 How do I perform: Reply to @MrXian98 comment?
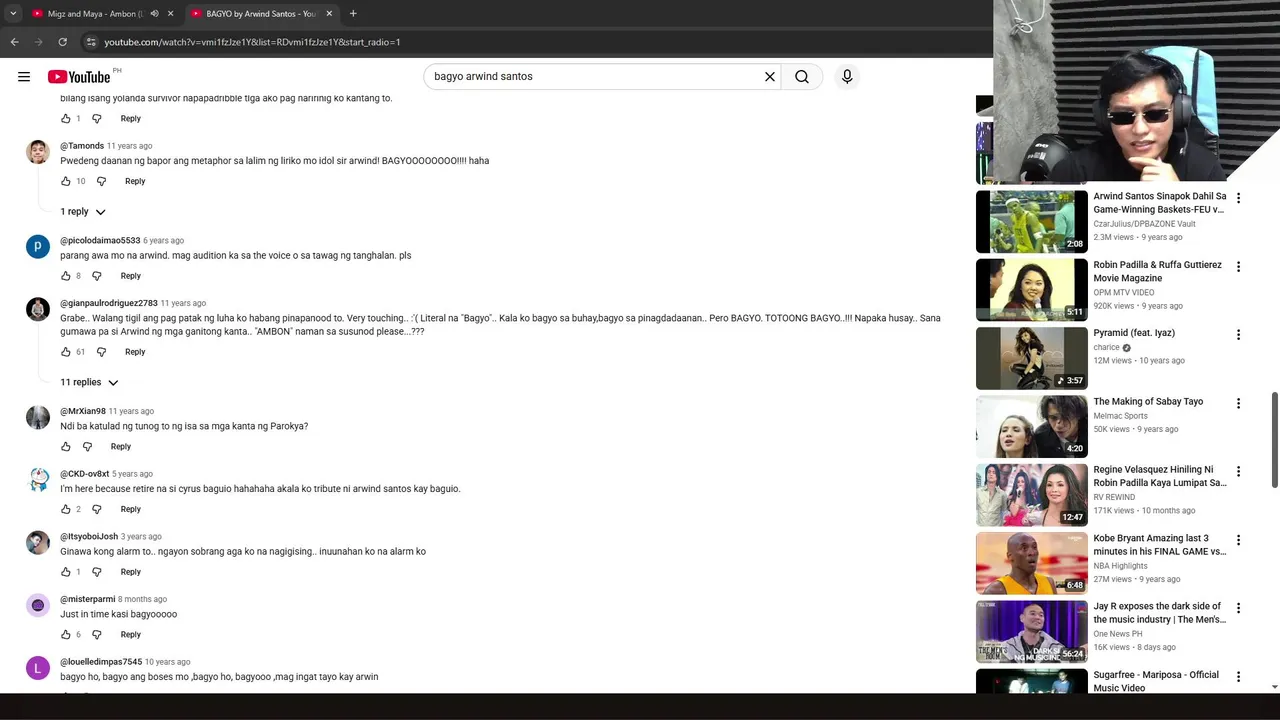[x=121, y=447]
